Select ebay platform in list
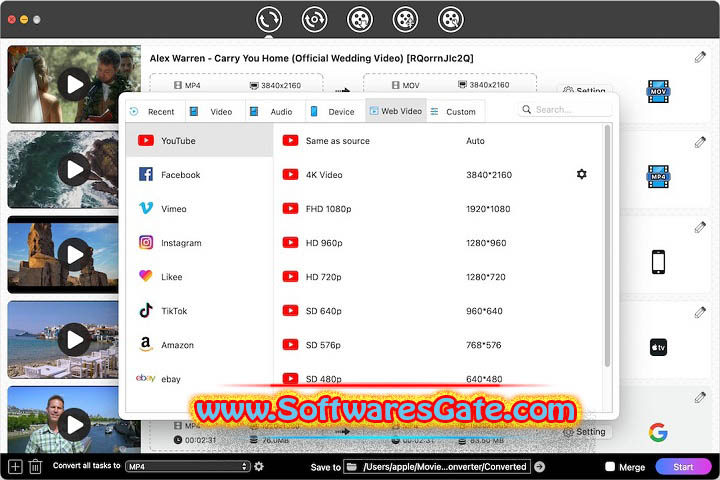This screenshot has width=720, height=480. [x=199, y=378]
